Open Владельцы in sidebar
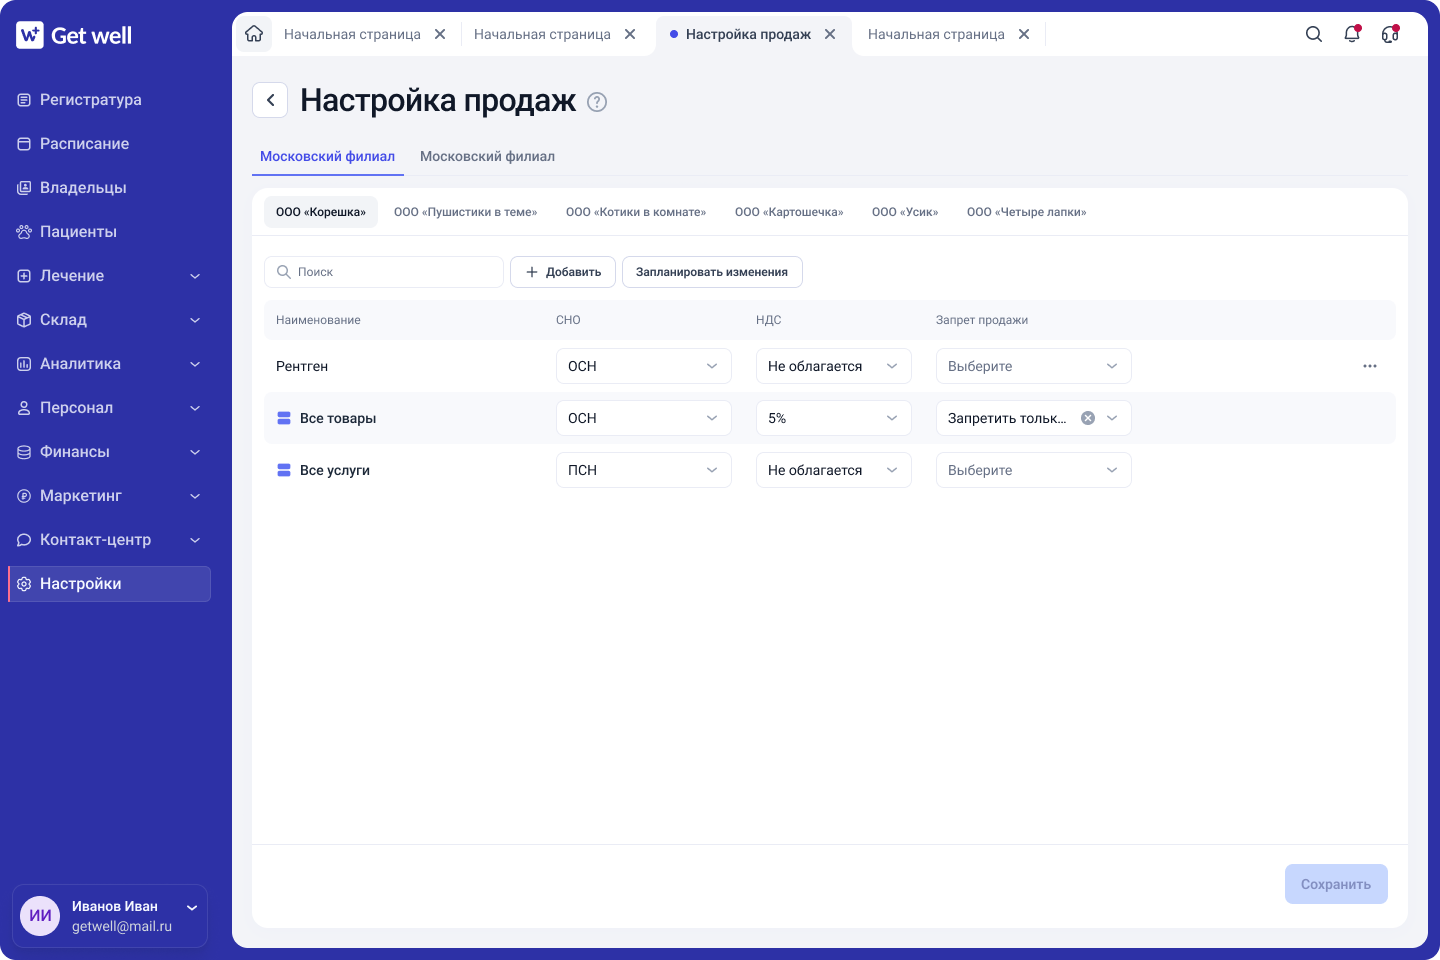Screen dimensions: 1440x960 109,188
